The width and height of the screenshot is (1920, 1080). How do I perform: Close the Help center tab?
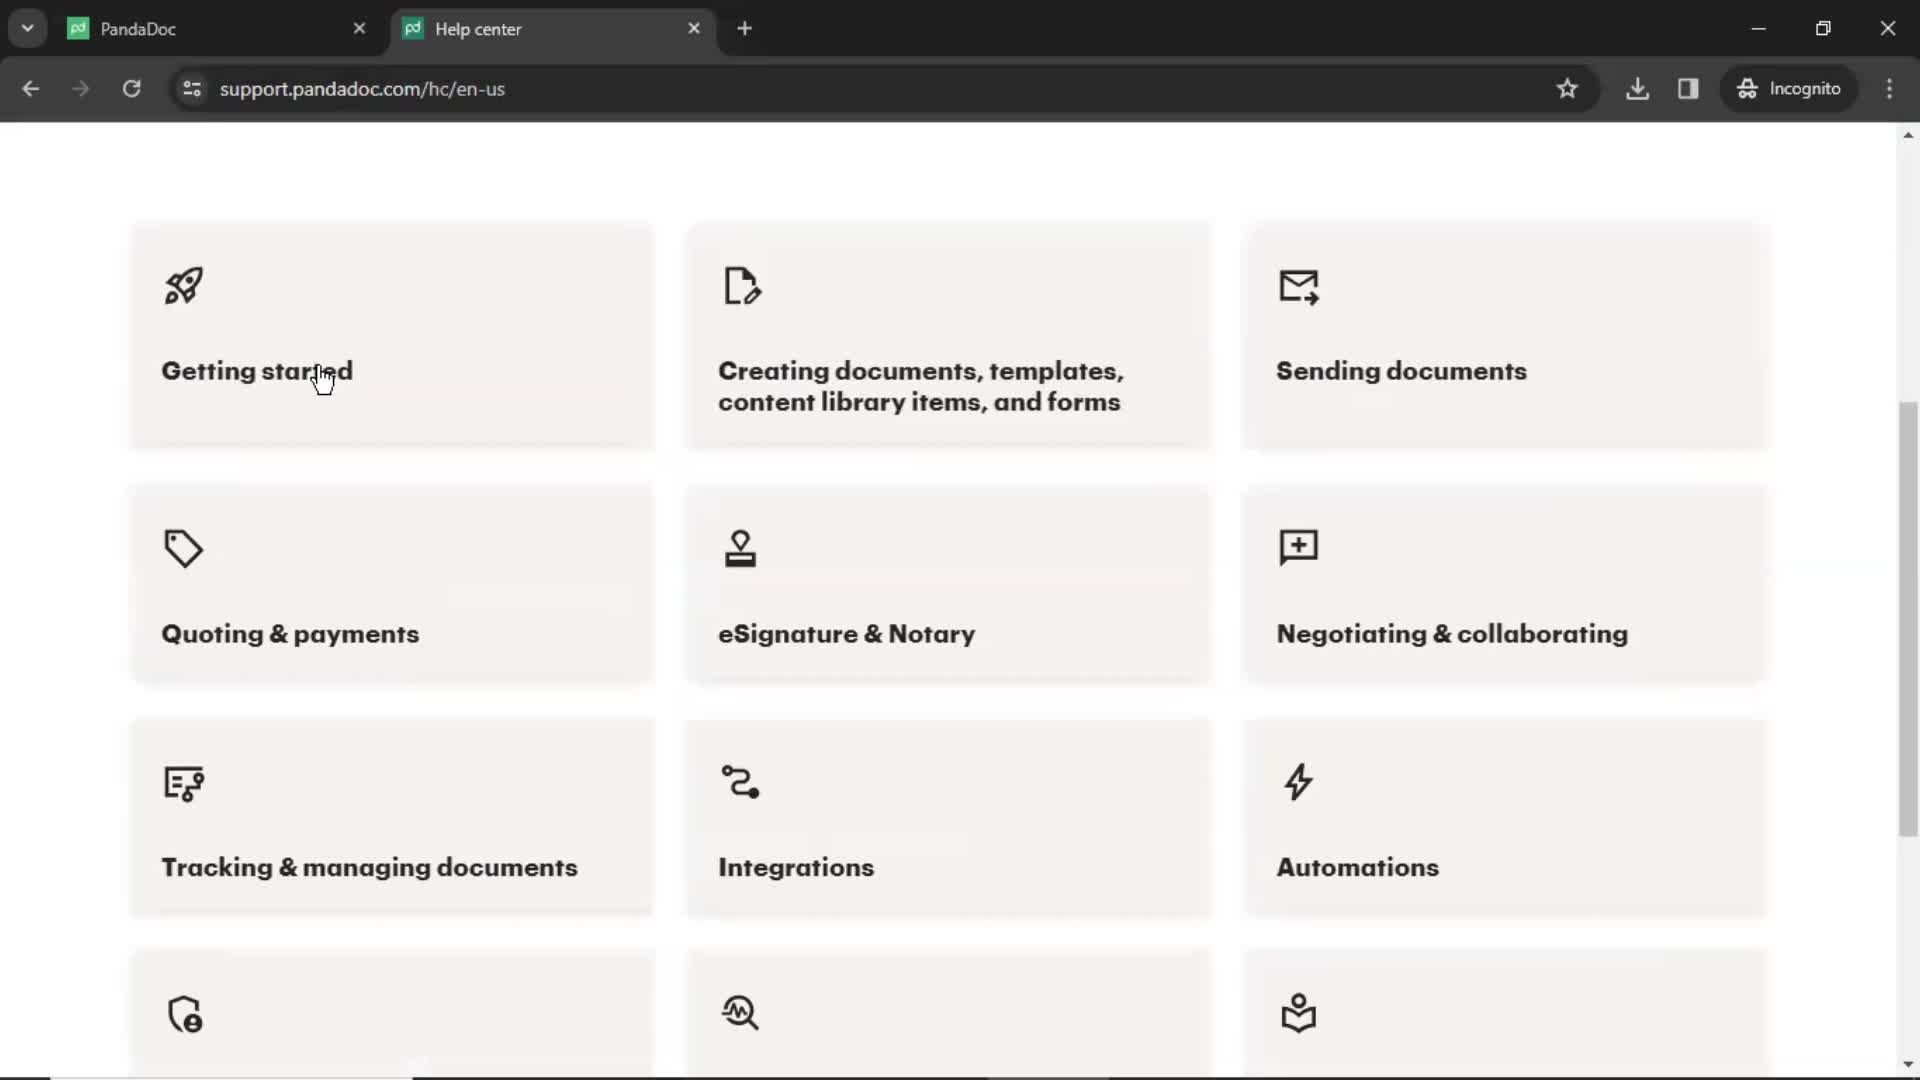694,29
